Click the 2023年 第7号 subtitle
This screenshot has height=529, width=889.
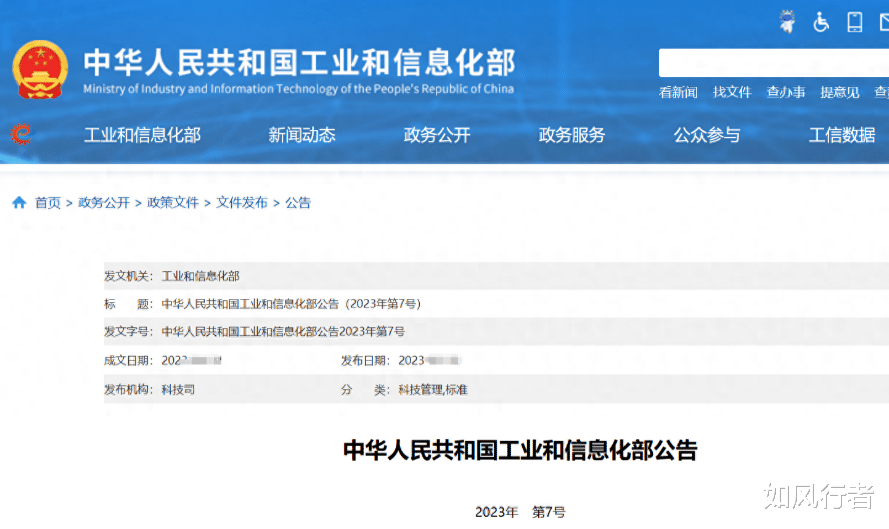tap(520, 512)
